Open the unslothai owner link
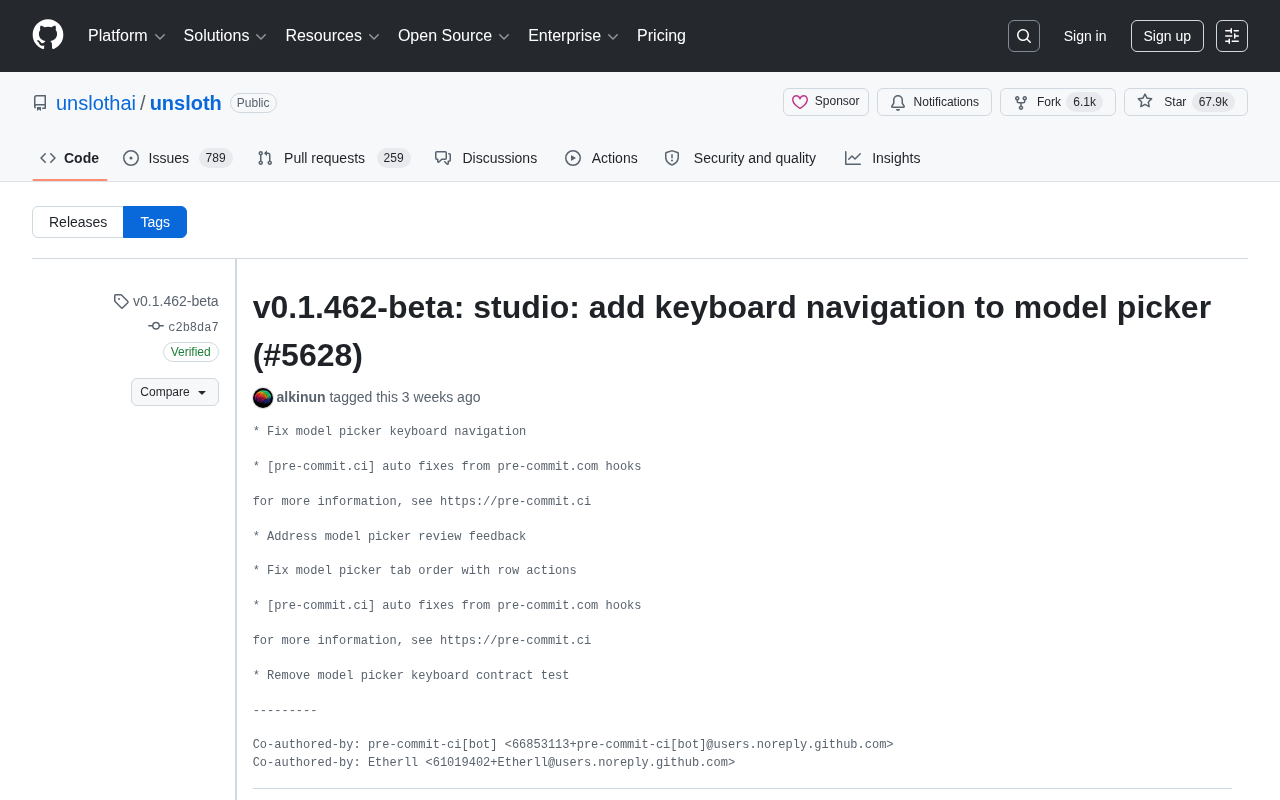 tap(96, 103)
